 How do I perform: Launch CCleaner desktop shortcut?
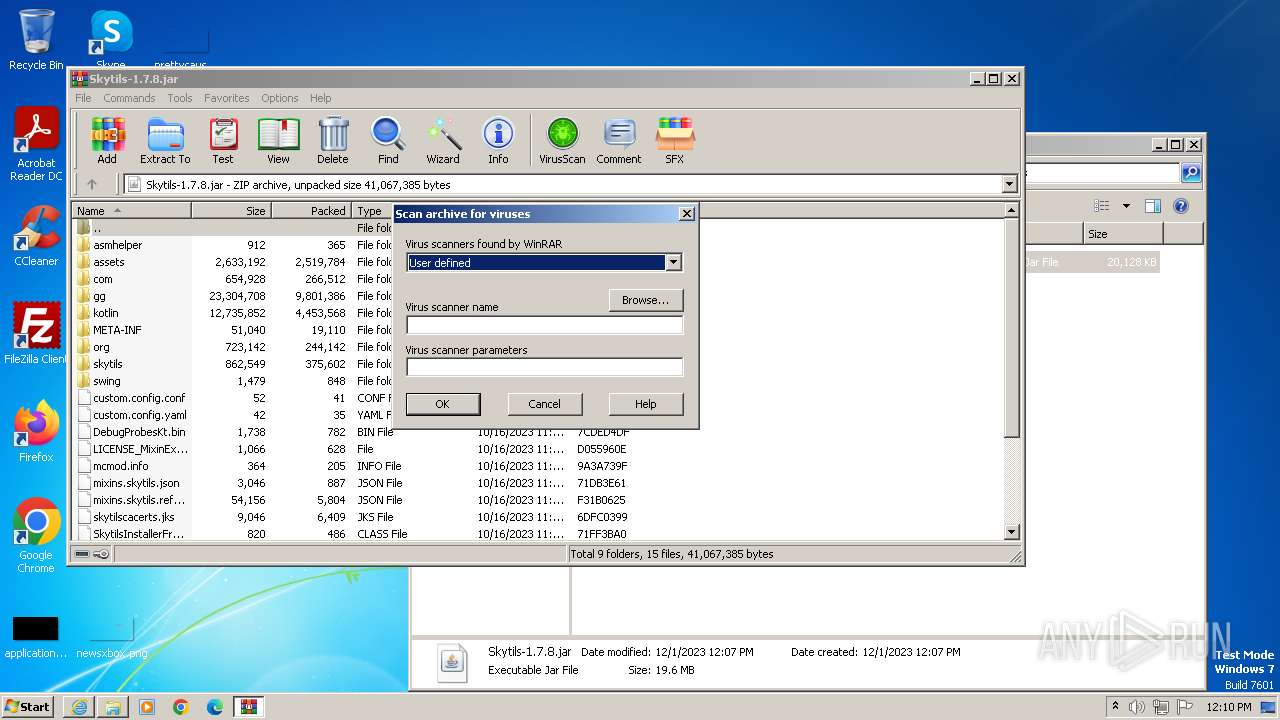36,236
